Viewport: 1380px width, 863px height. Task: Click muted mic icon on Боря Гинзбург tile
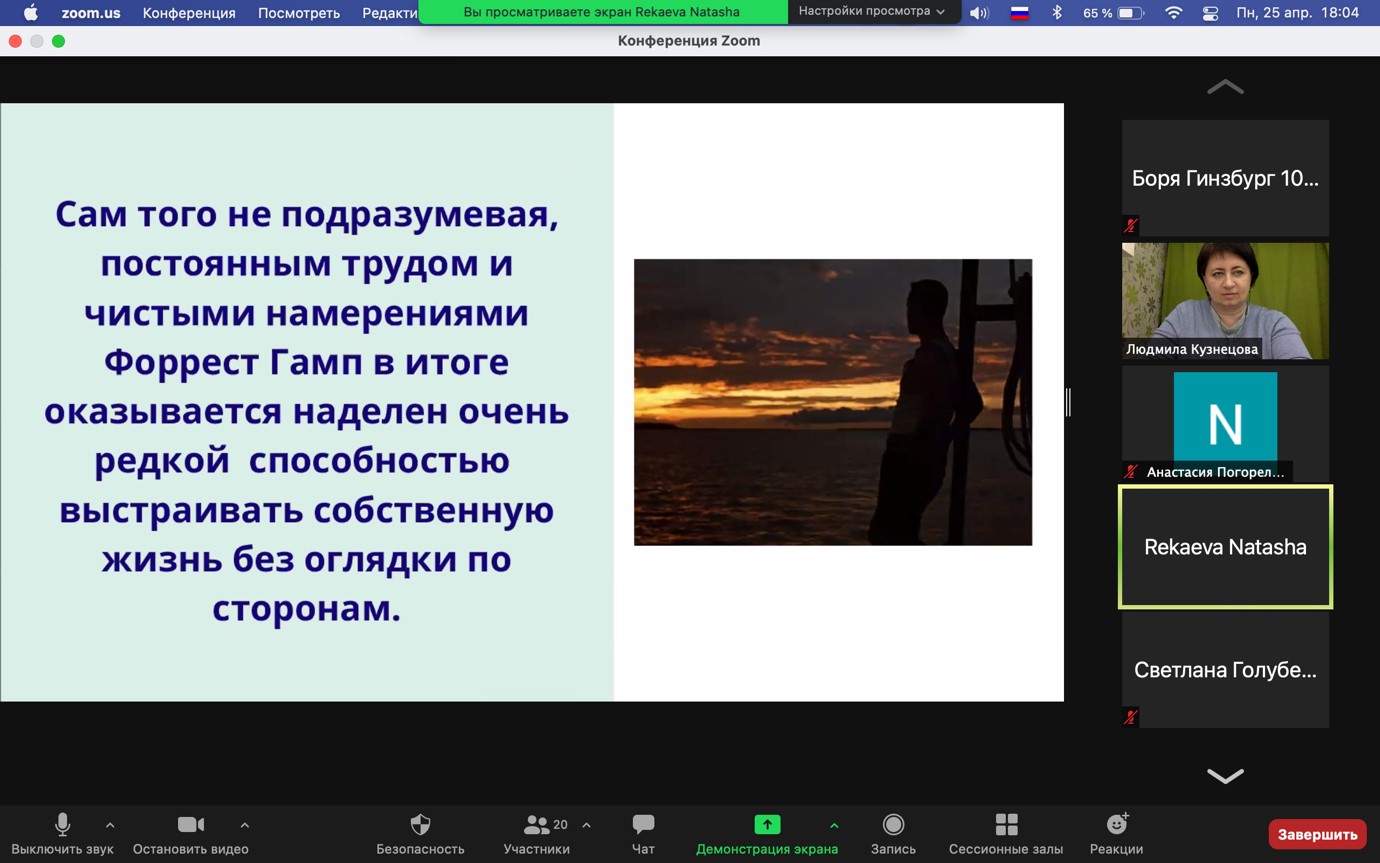pyautogui.click(x=1131, y=225)
